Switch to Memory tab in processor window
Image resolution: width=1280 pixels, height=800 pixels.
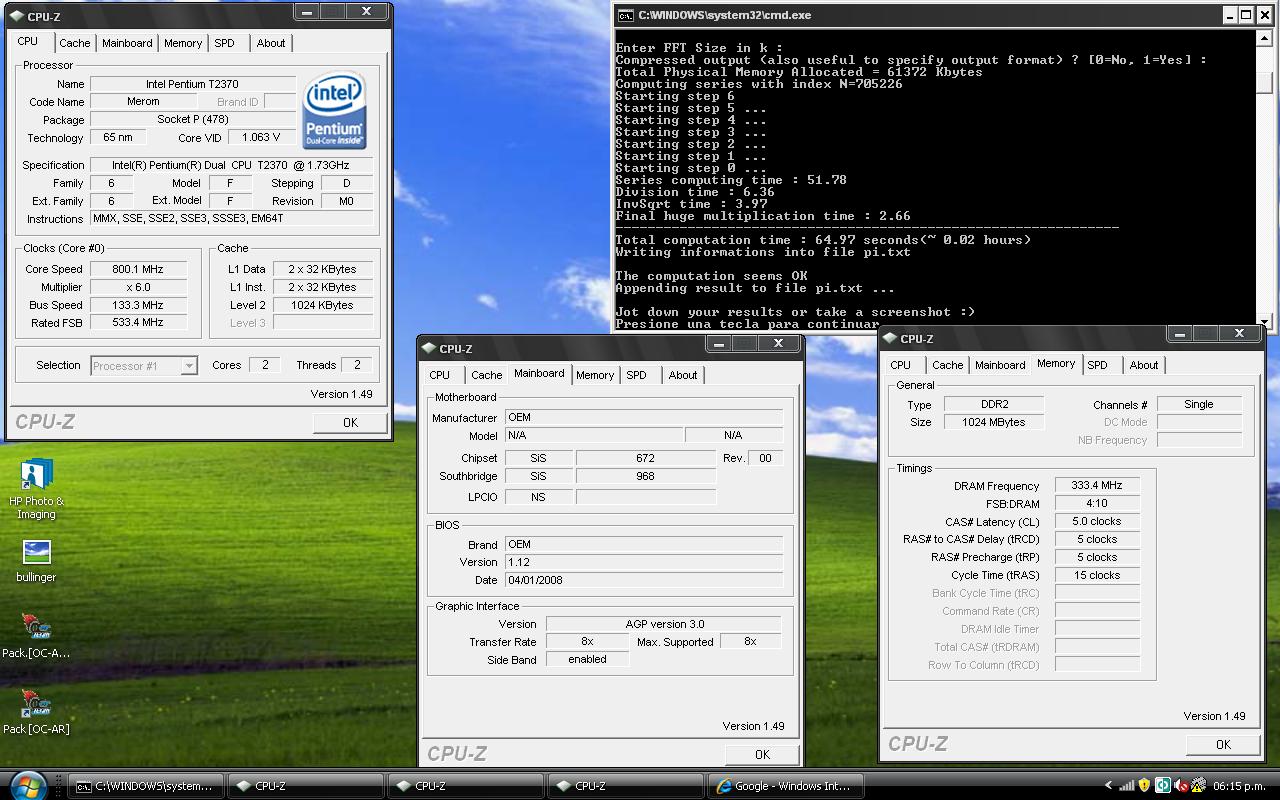pos(183,43)
